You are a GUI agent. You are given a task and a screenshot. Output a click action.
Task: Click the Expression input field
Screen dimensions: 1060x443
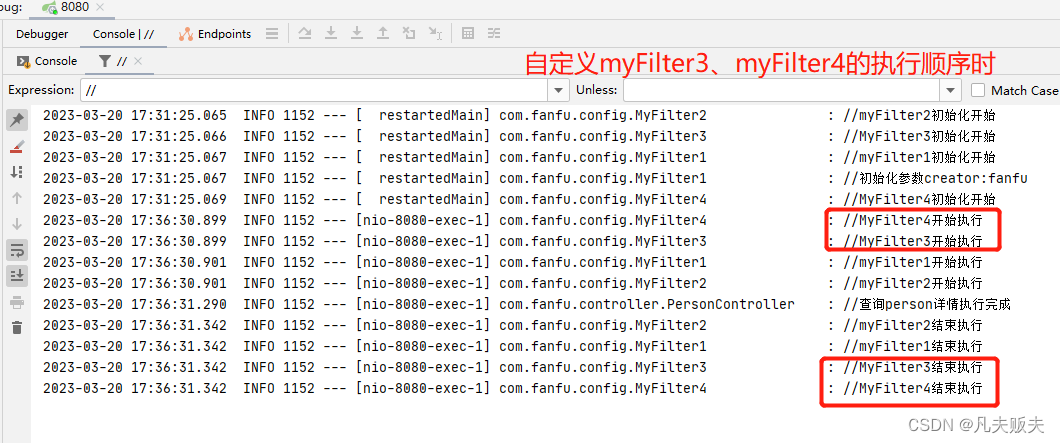tap(316, 90)
